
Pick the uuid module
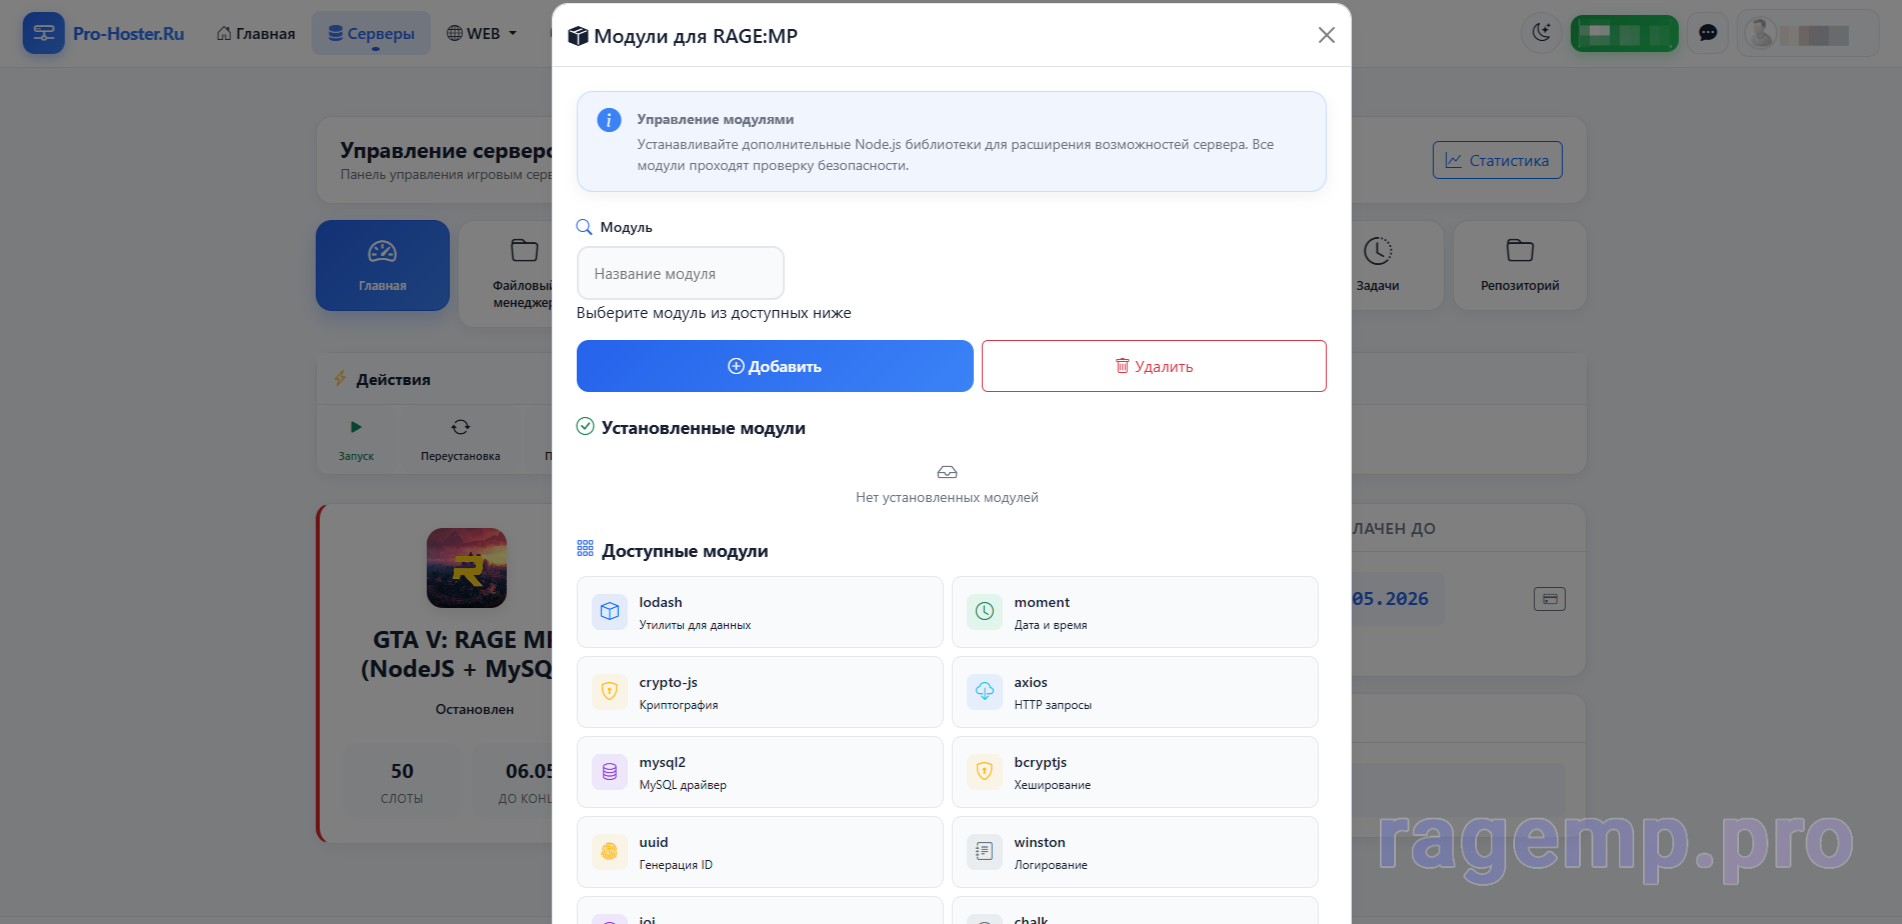pos(759,852)
